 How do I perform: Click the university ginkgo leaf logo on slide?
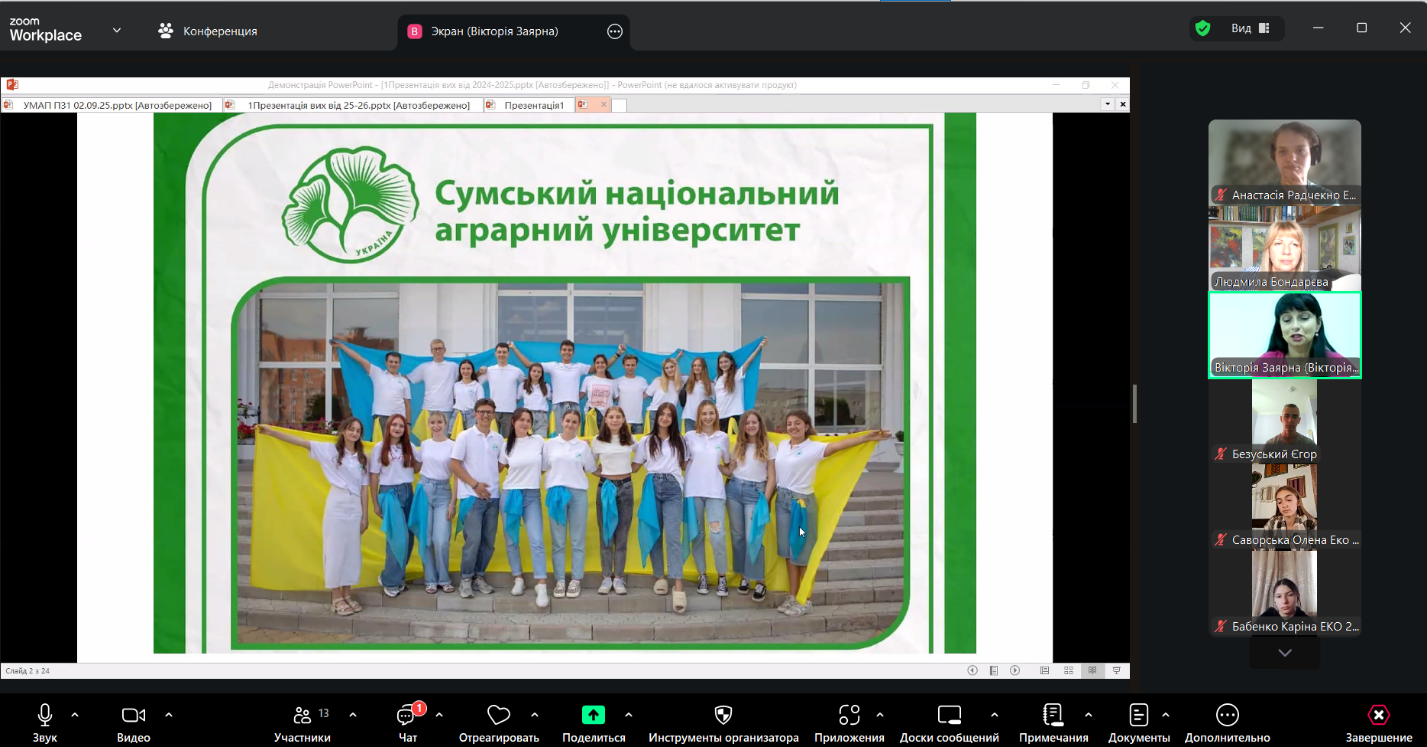coord(350,204)
